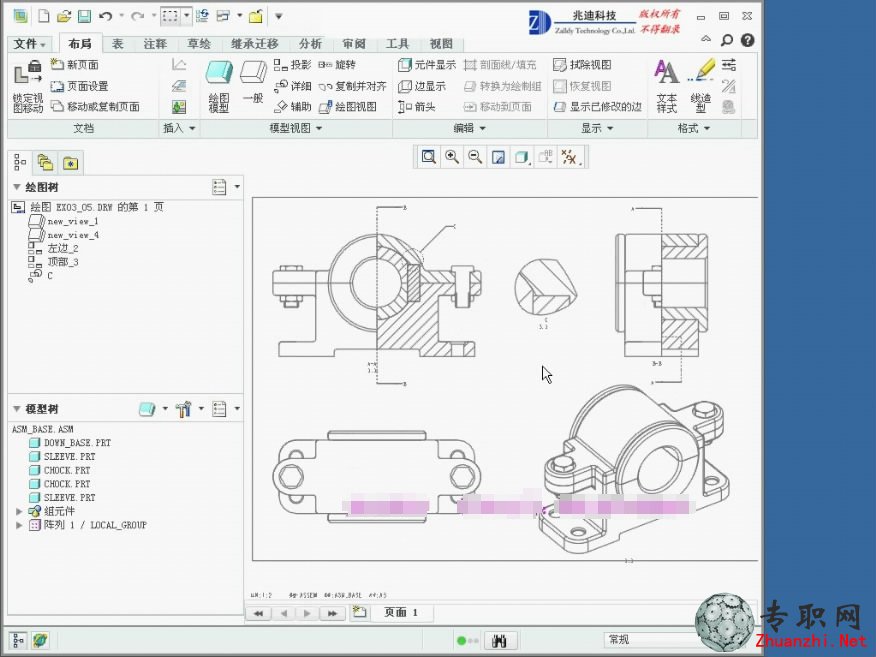Click the 新页面 new sheet button

(75, 65)
